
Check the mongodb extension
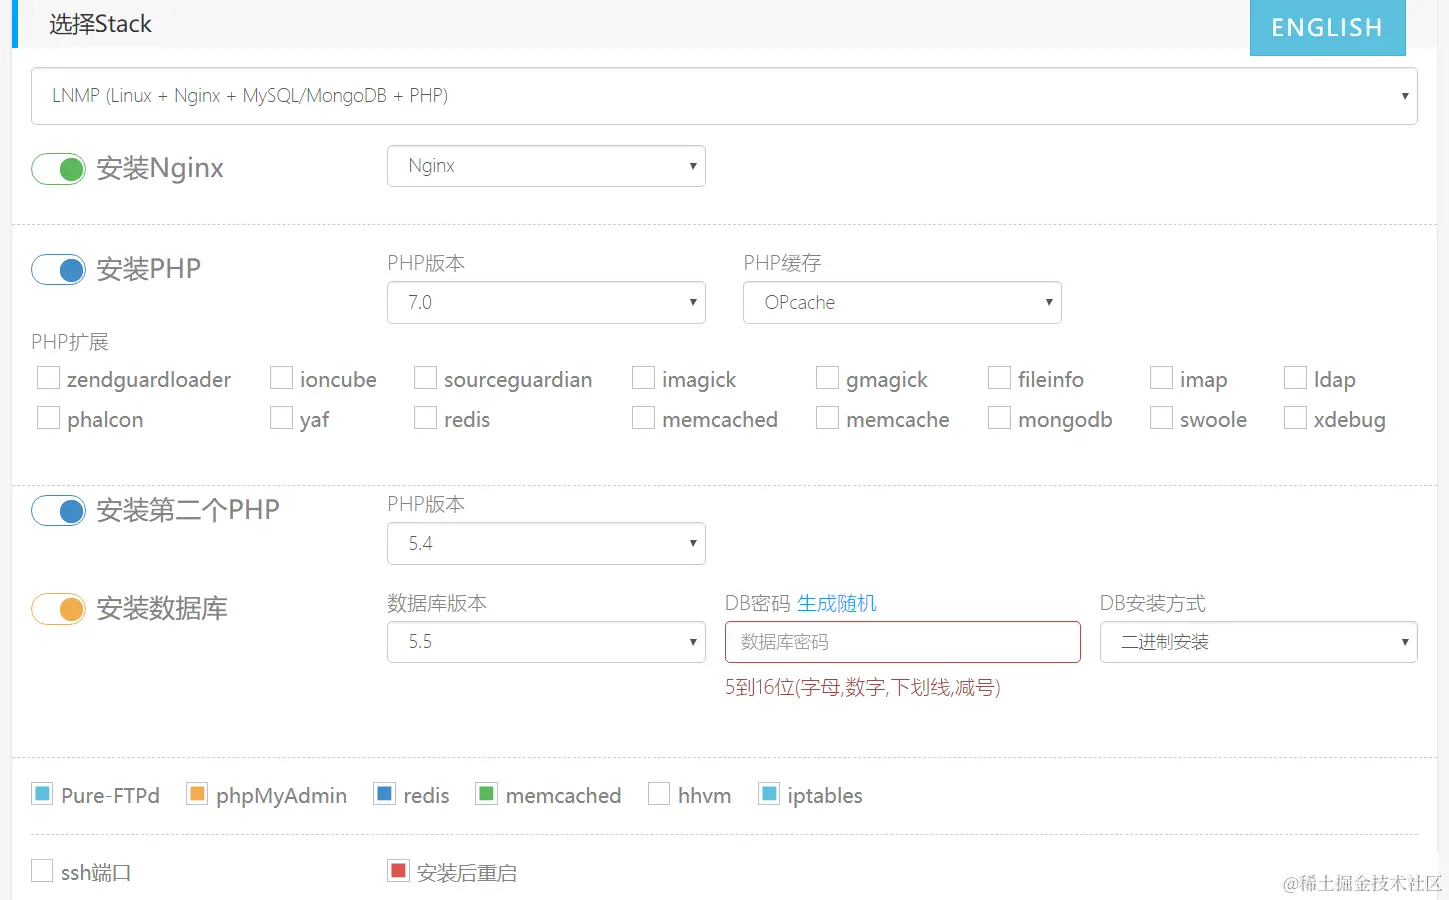pos(999,417)
